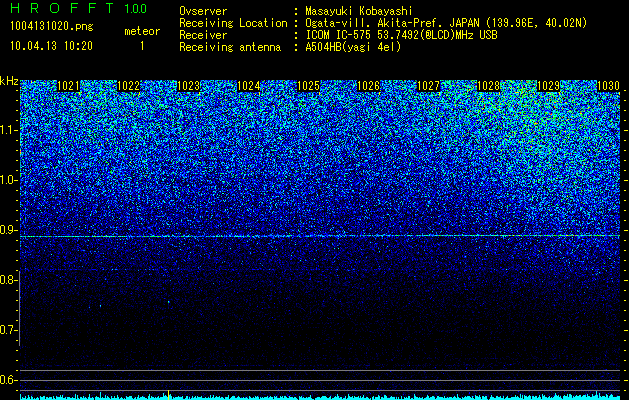Click the Receiving antenna field label
This screenshot has width=629, height=400.
[230, 47]
